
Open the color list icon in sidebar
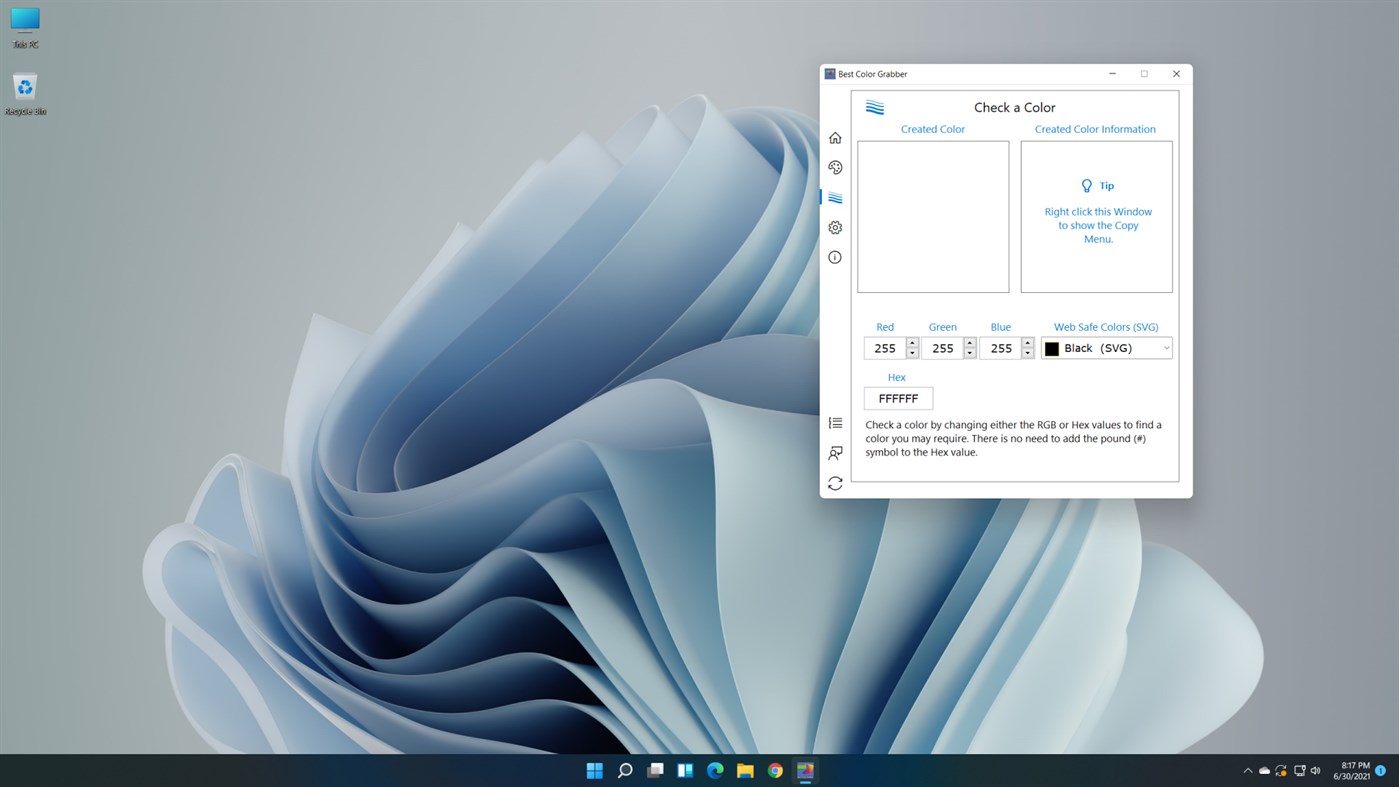[835, 422]
